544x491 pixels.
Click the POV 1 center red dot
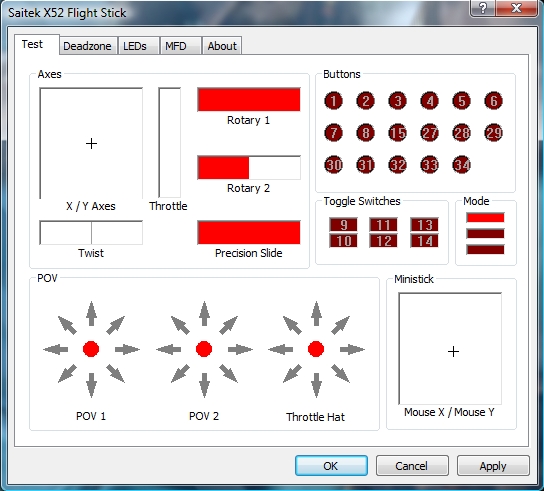(x=91, y=349)
